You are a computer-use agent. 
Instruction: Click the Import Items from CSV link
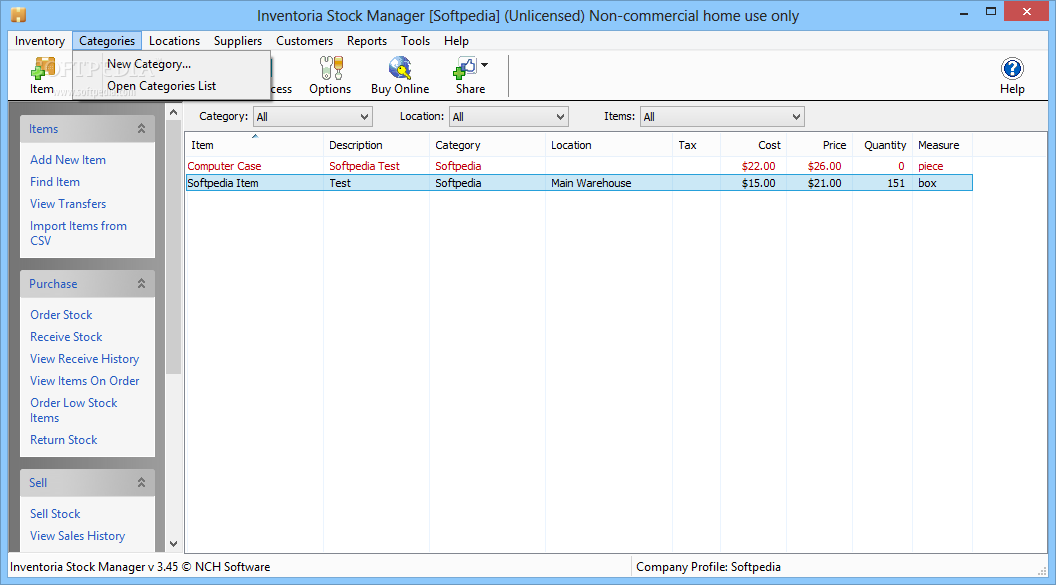[x=78, y=233]
